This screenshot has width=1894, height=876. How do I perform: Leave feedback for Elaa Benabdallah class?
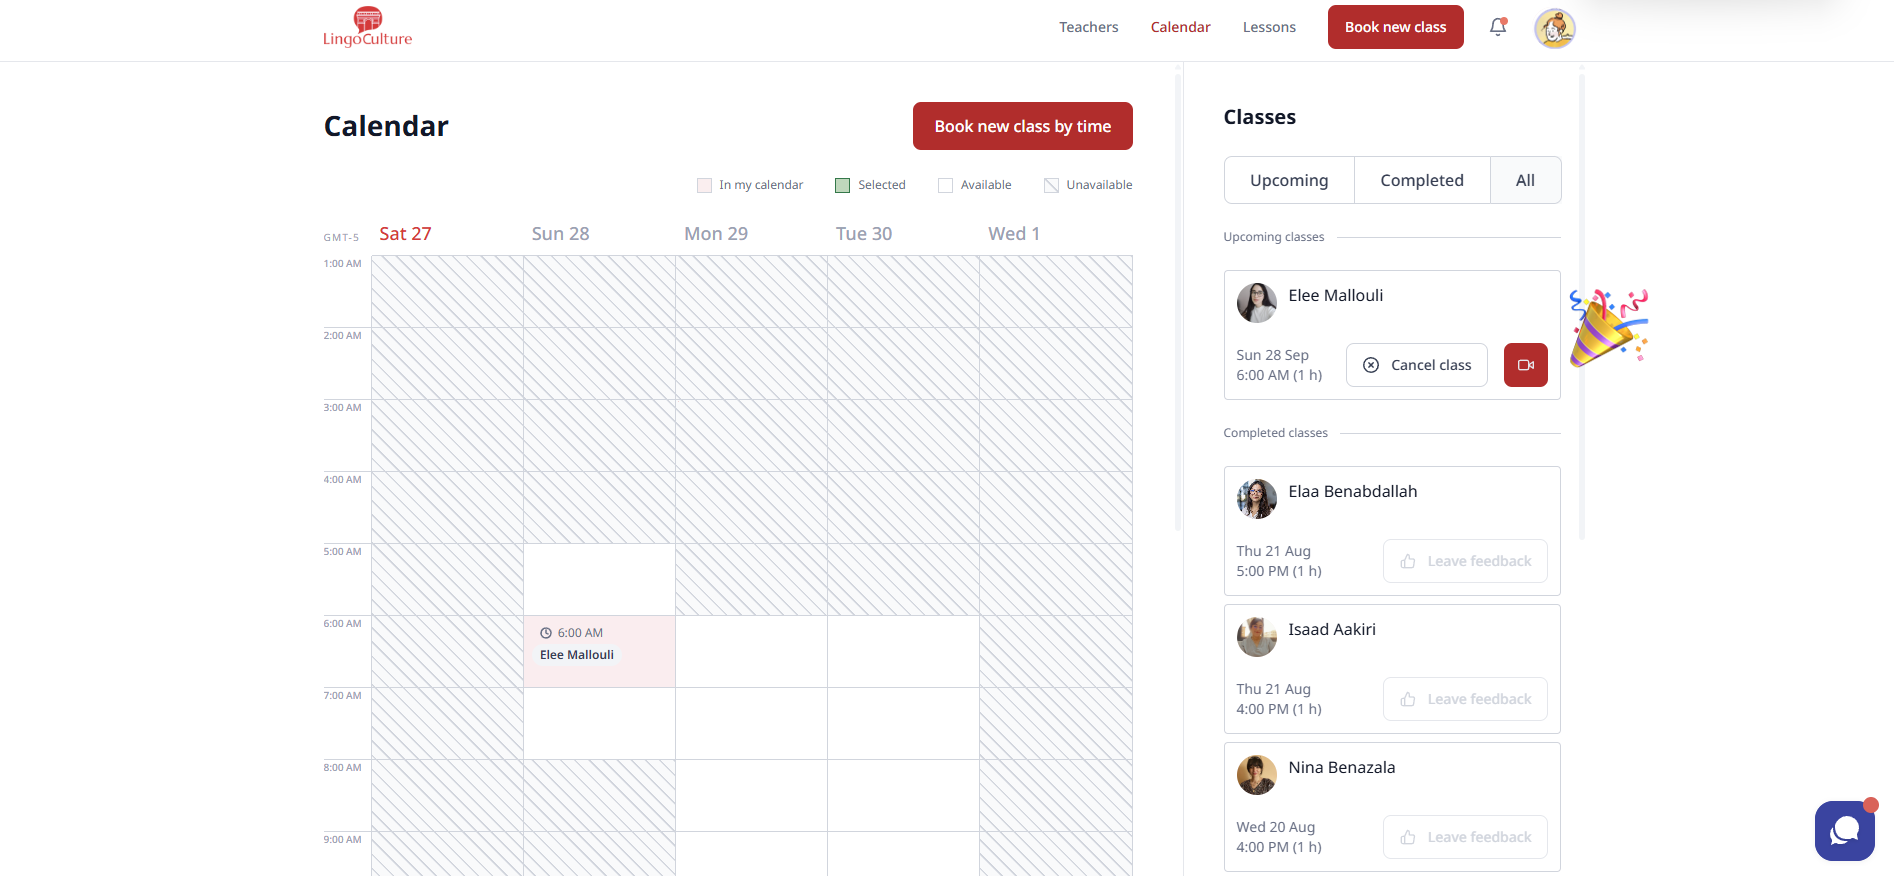pyautogui.click(x=1465, y=561)
